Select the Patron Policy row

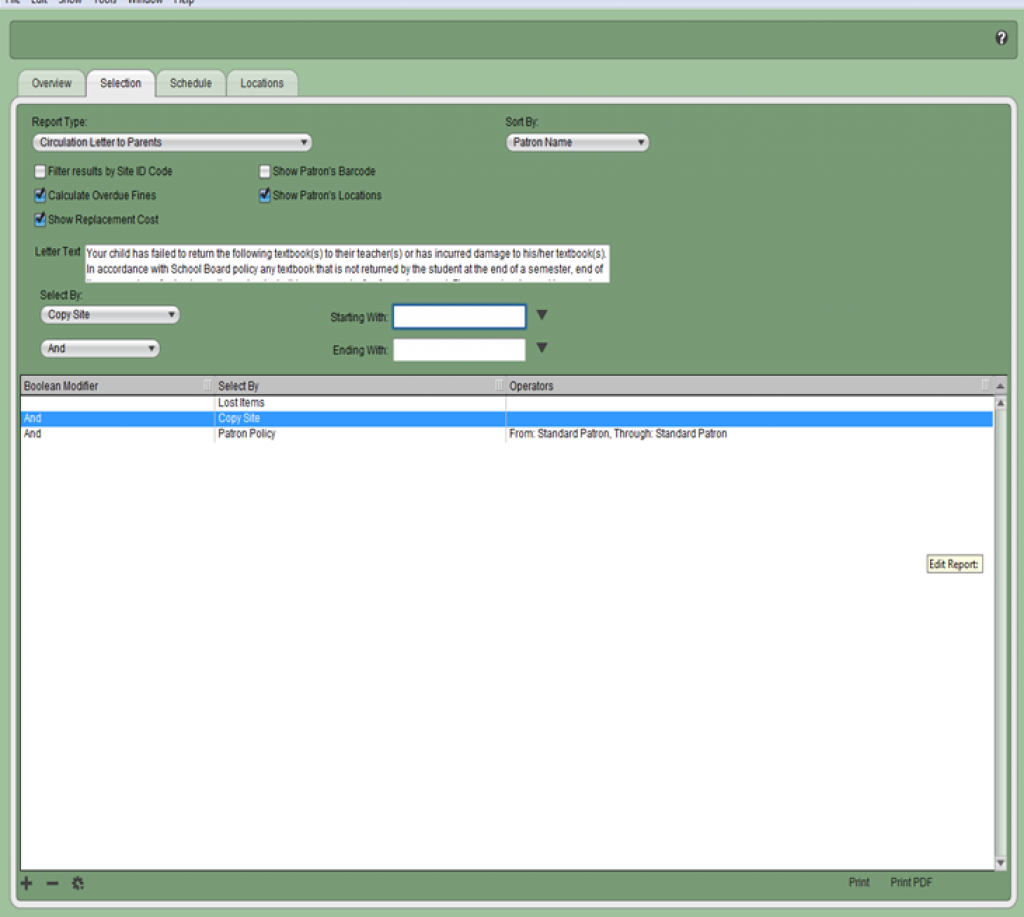[507, 434]
